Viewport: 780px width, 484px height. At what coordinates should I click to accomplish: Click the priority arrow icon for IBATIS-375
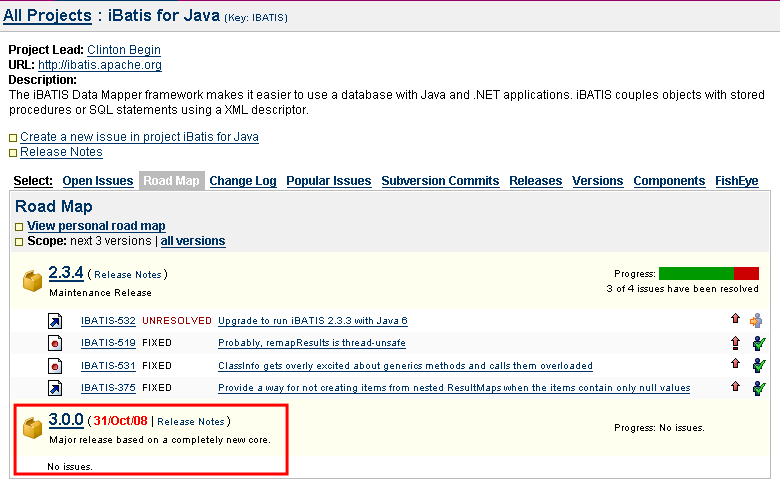coord(735,386)
